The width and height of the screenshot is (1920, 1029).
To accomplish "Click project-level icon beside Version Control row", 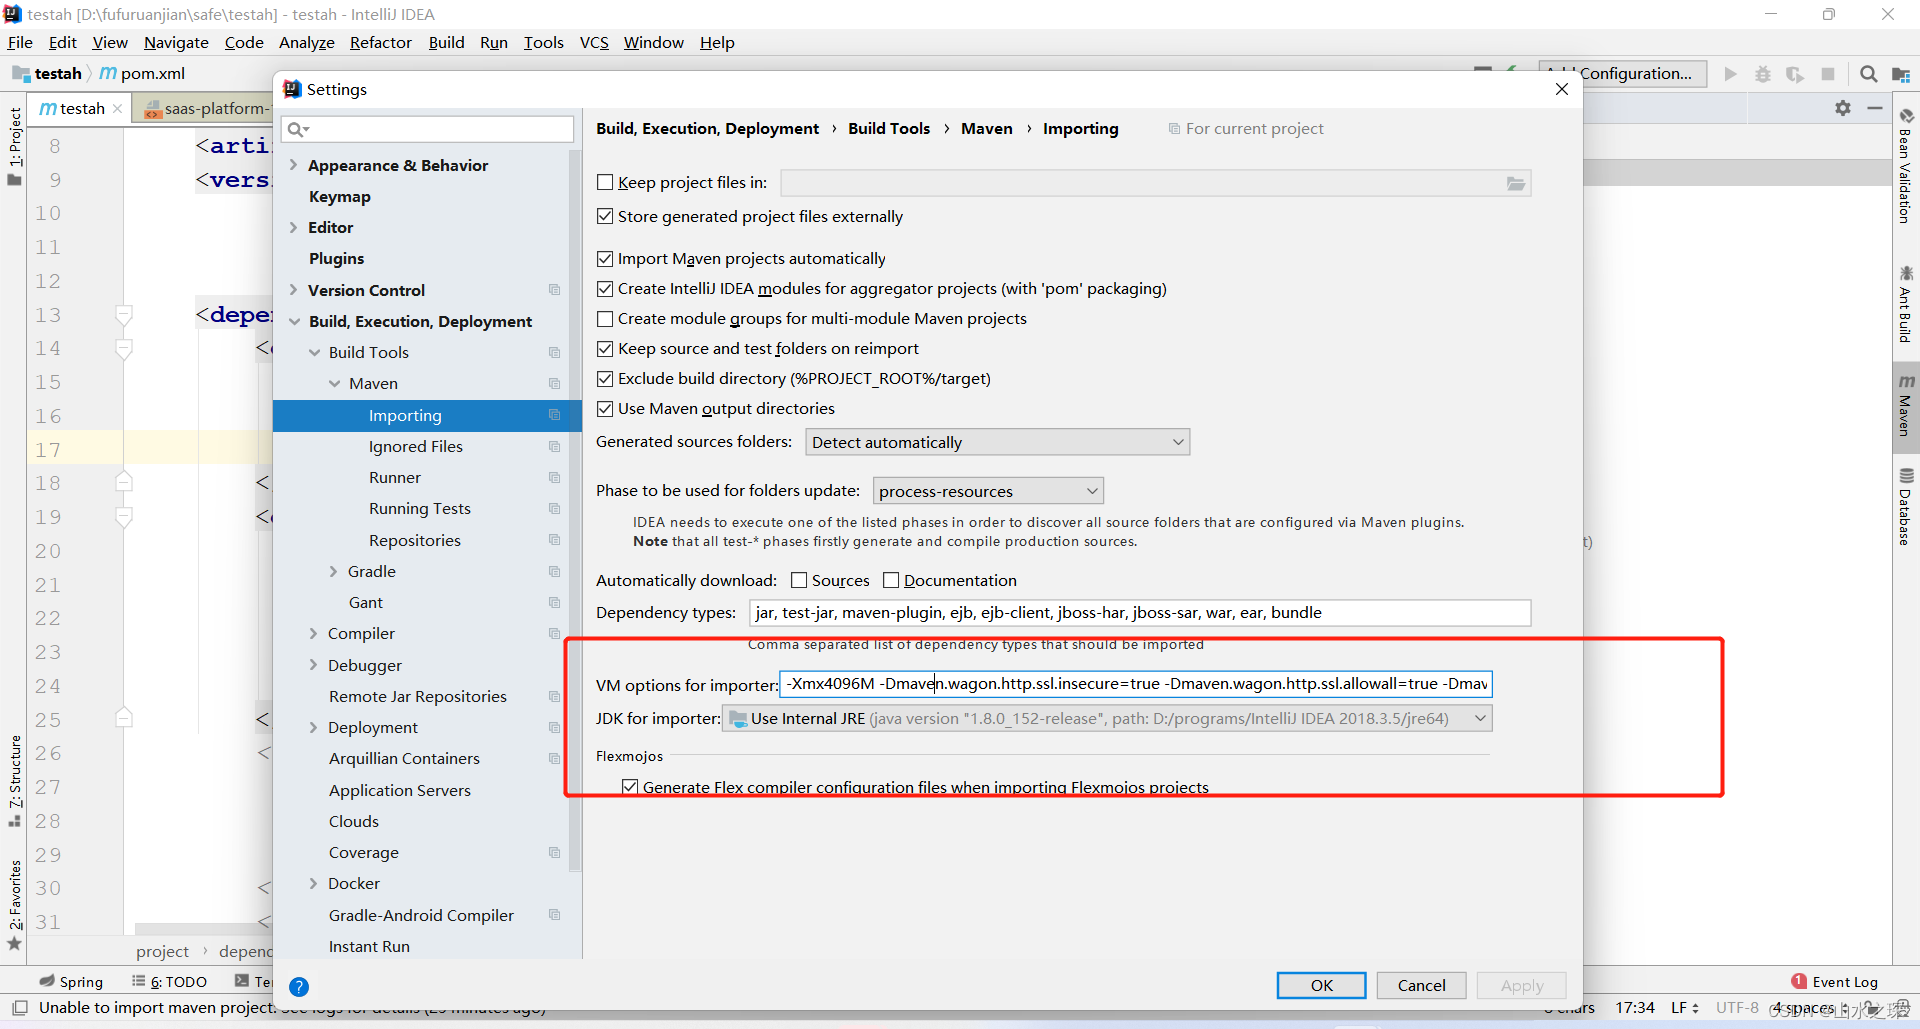I will tap(554, 290).
